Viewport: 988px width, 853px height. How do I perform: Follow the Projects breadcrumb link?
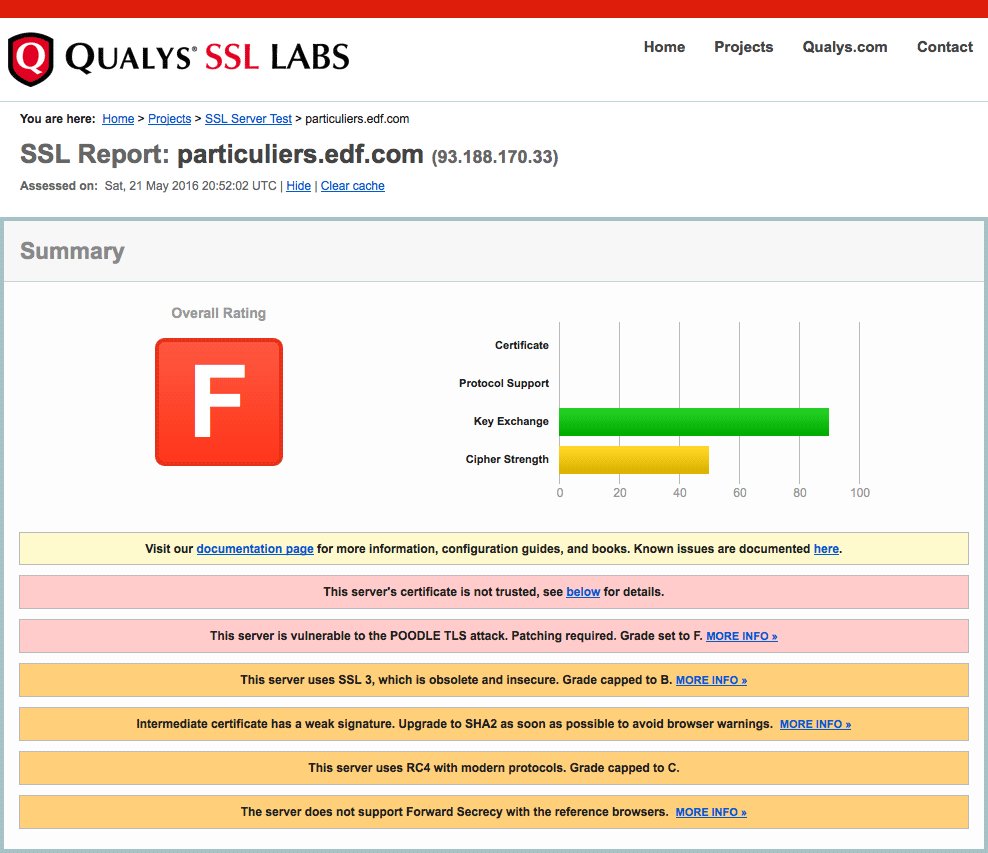tap(169, 119)
